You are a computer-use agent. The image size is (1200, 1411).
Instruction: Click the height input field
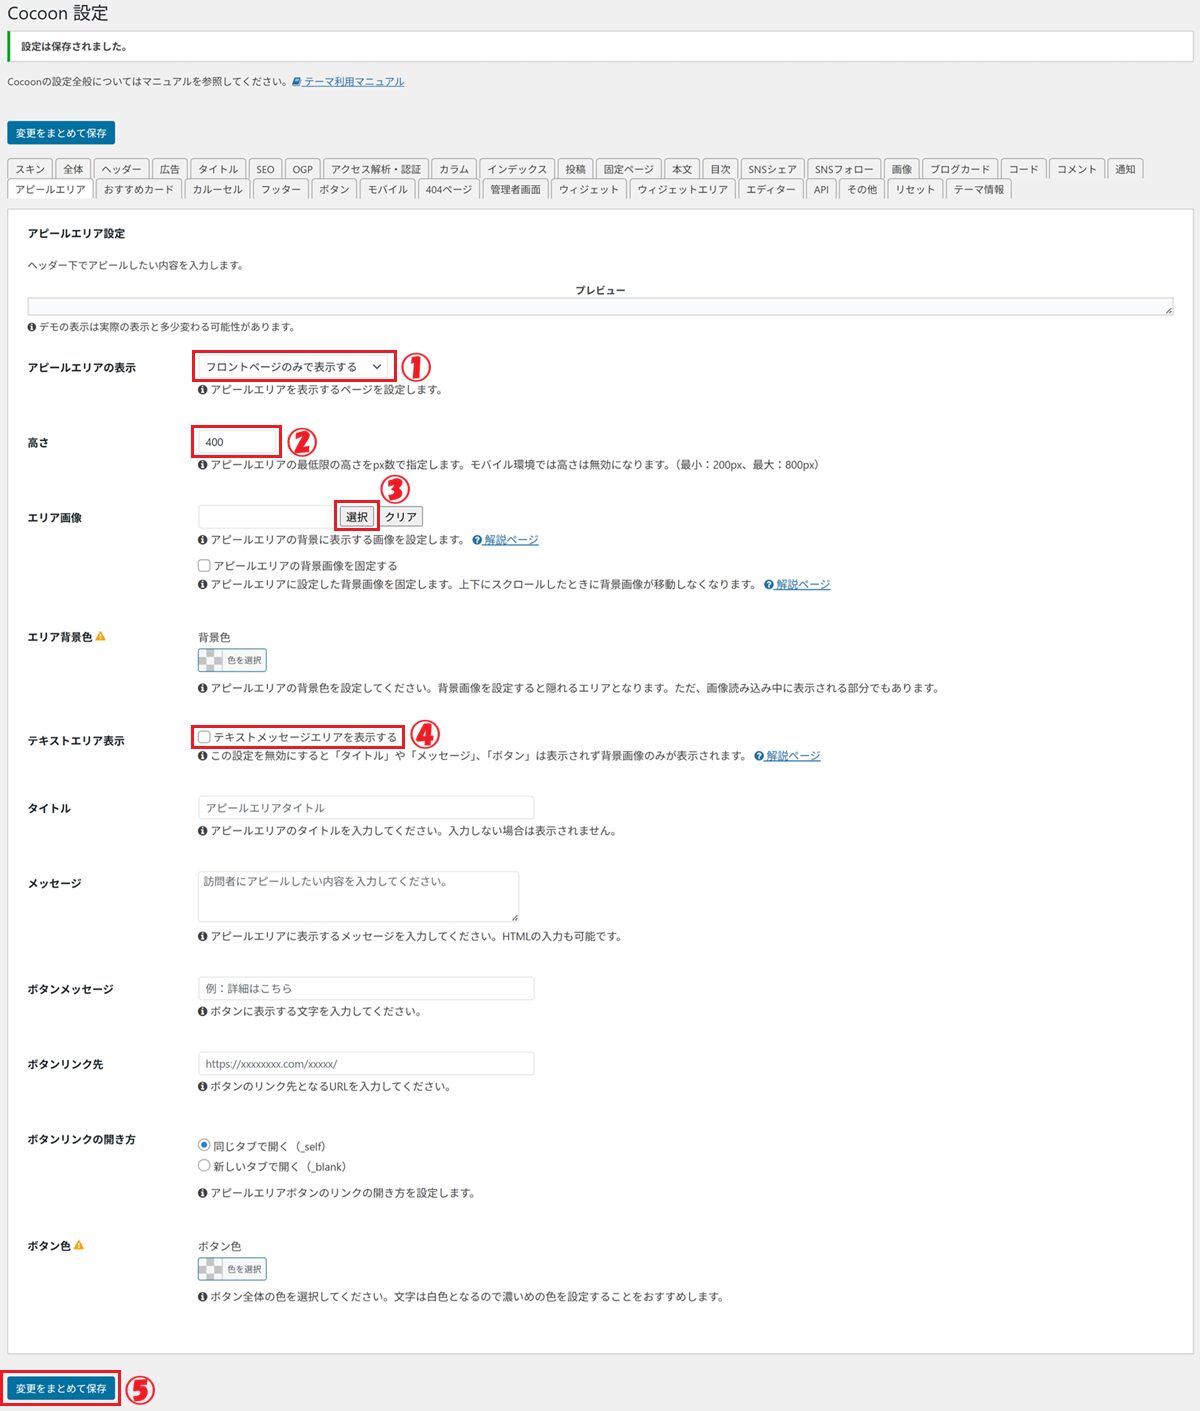pyautogui.click(x=237, y=442)
